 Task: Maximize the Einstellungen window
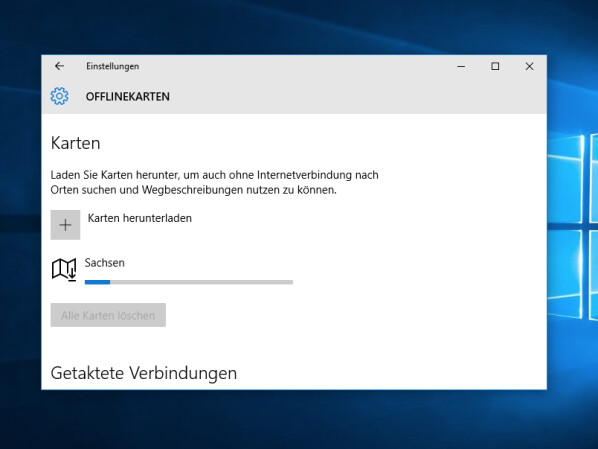[495, 66]
